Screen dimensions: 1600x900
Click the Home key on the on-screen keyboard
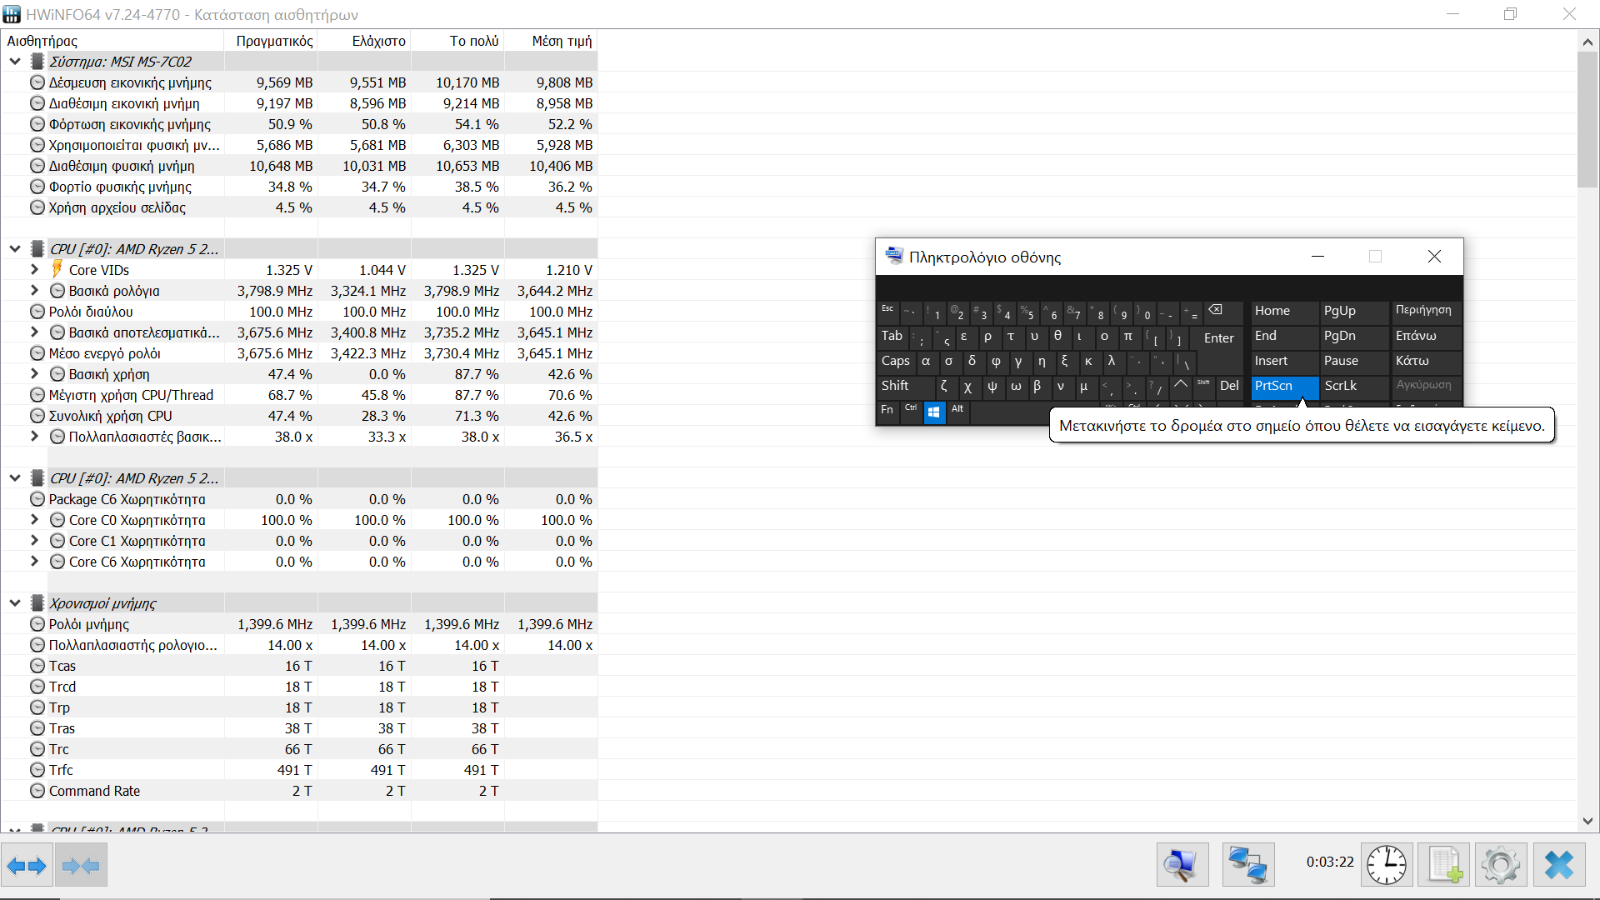(1285, 311)
